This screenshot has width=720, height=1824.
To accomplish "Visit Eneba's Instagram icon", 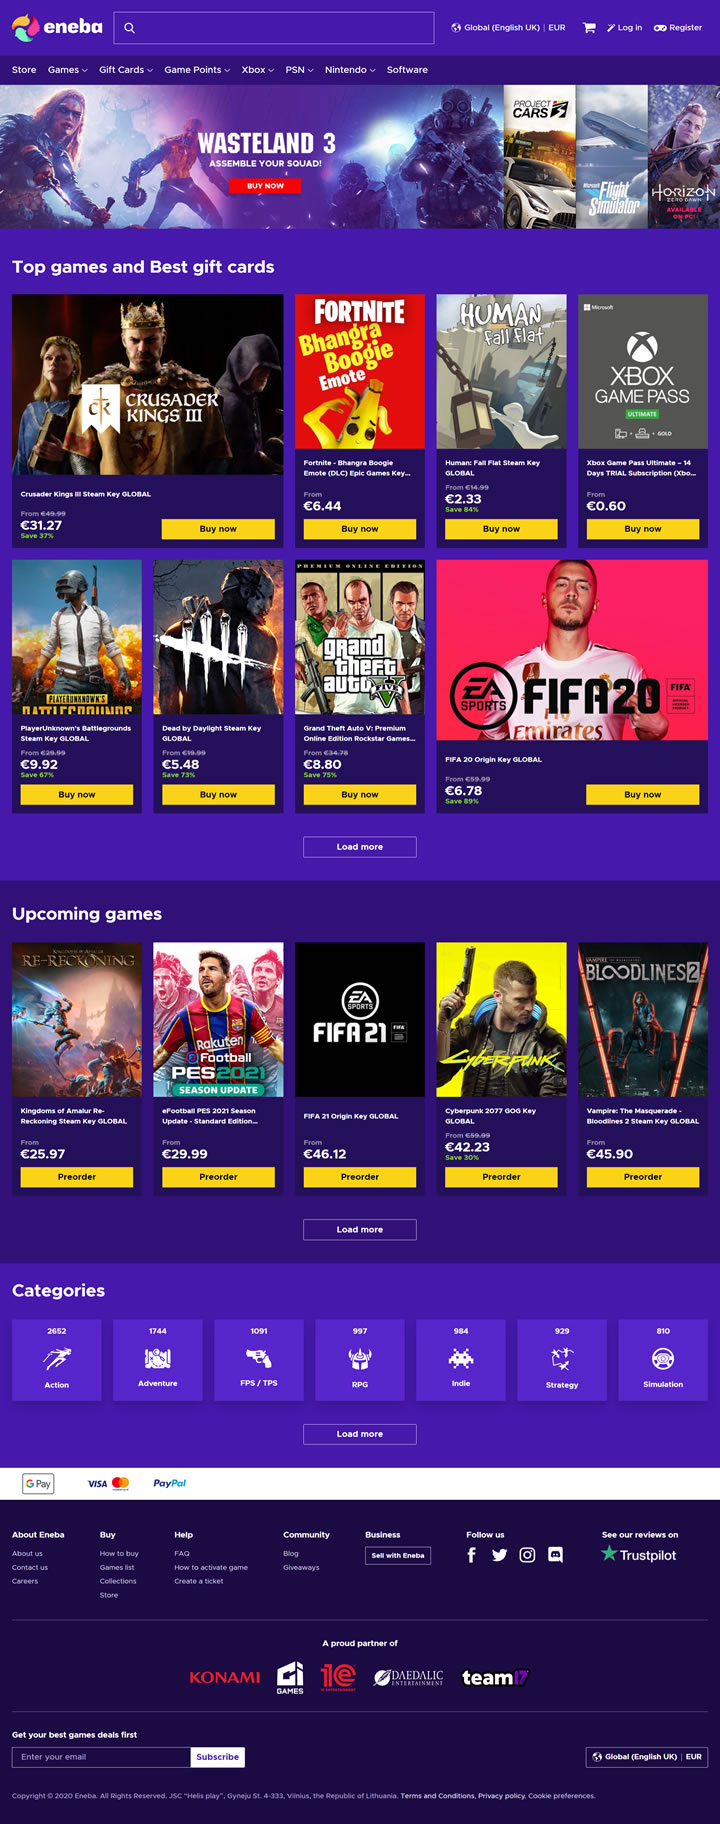I will coord(527,1555).
